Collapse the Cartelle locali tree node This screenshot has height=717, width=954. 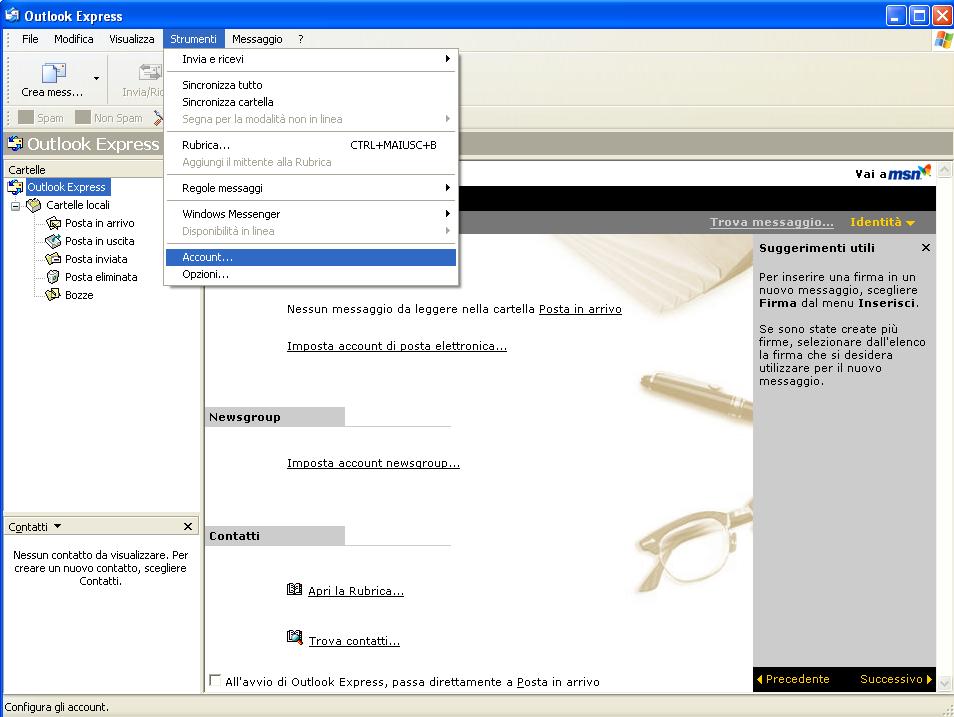click(15, 206)
